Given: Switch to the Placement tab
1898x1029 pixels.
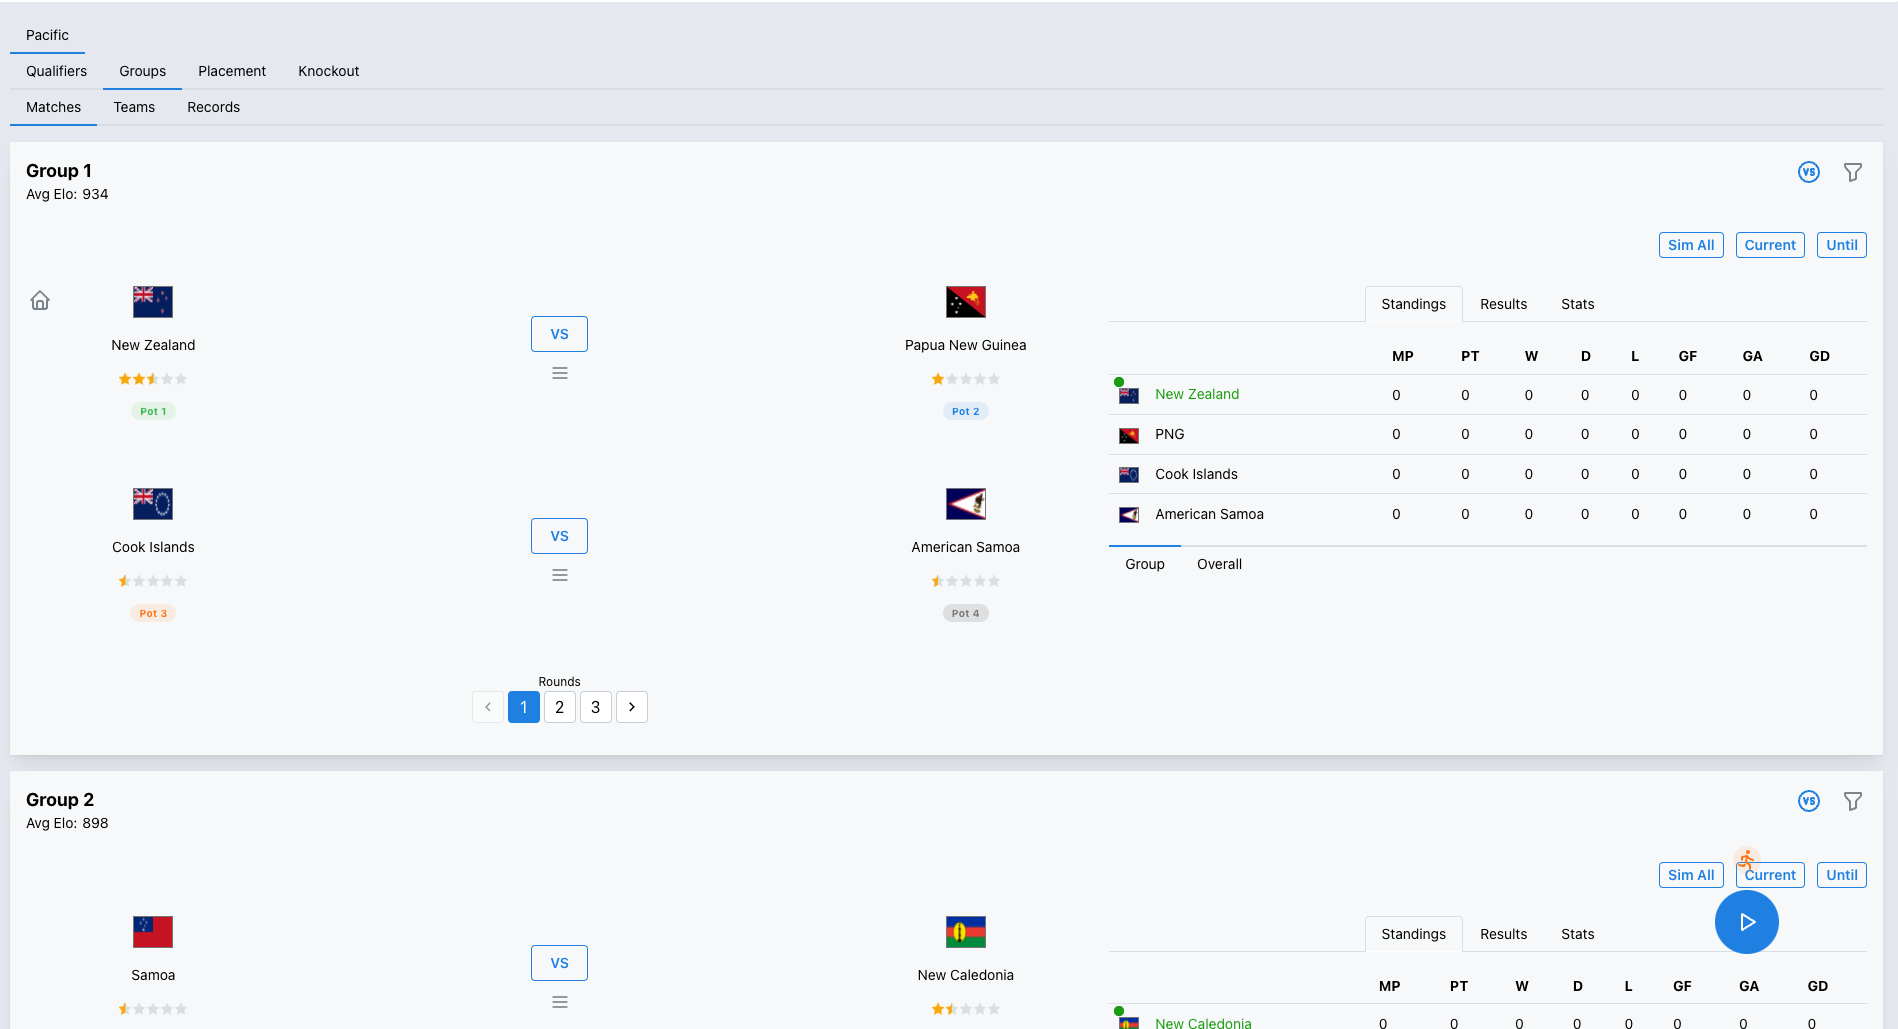Looking at the screenshot, I should point(232,71).
